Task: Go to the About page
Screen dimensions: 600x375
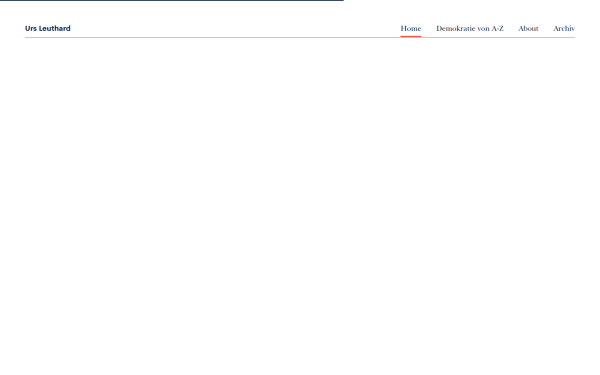Action: point(528,28)
